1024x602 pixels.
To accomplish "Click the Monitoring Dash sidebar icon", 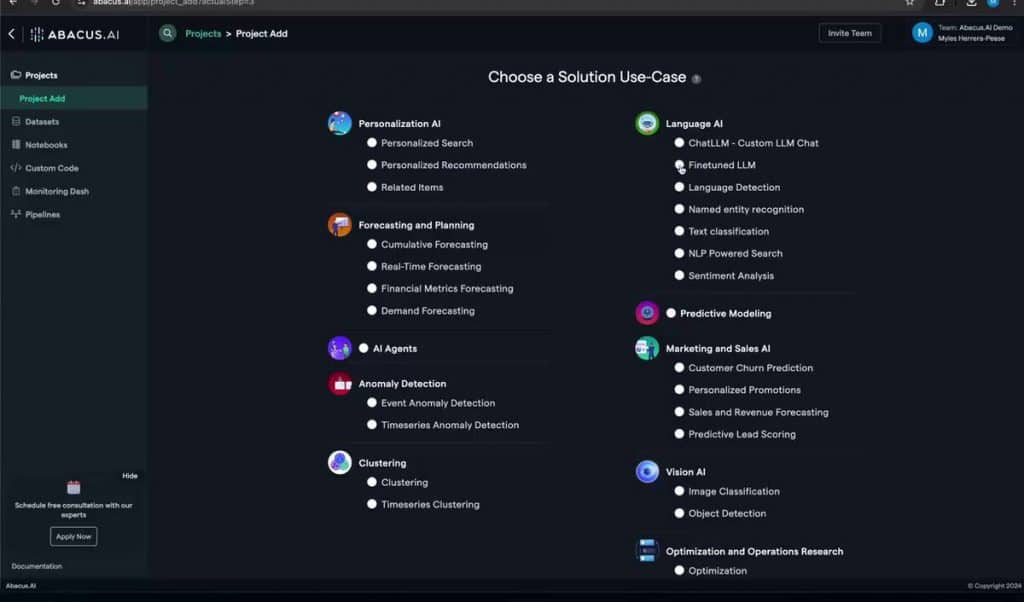I will 16,191.
